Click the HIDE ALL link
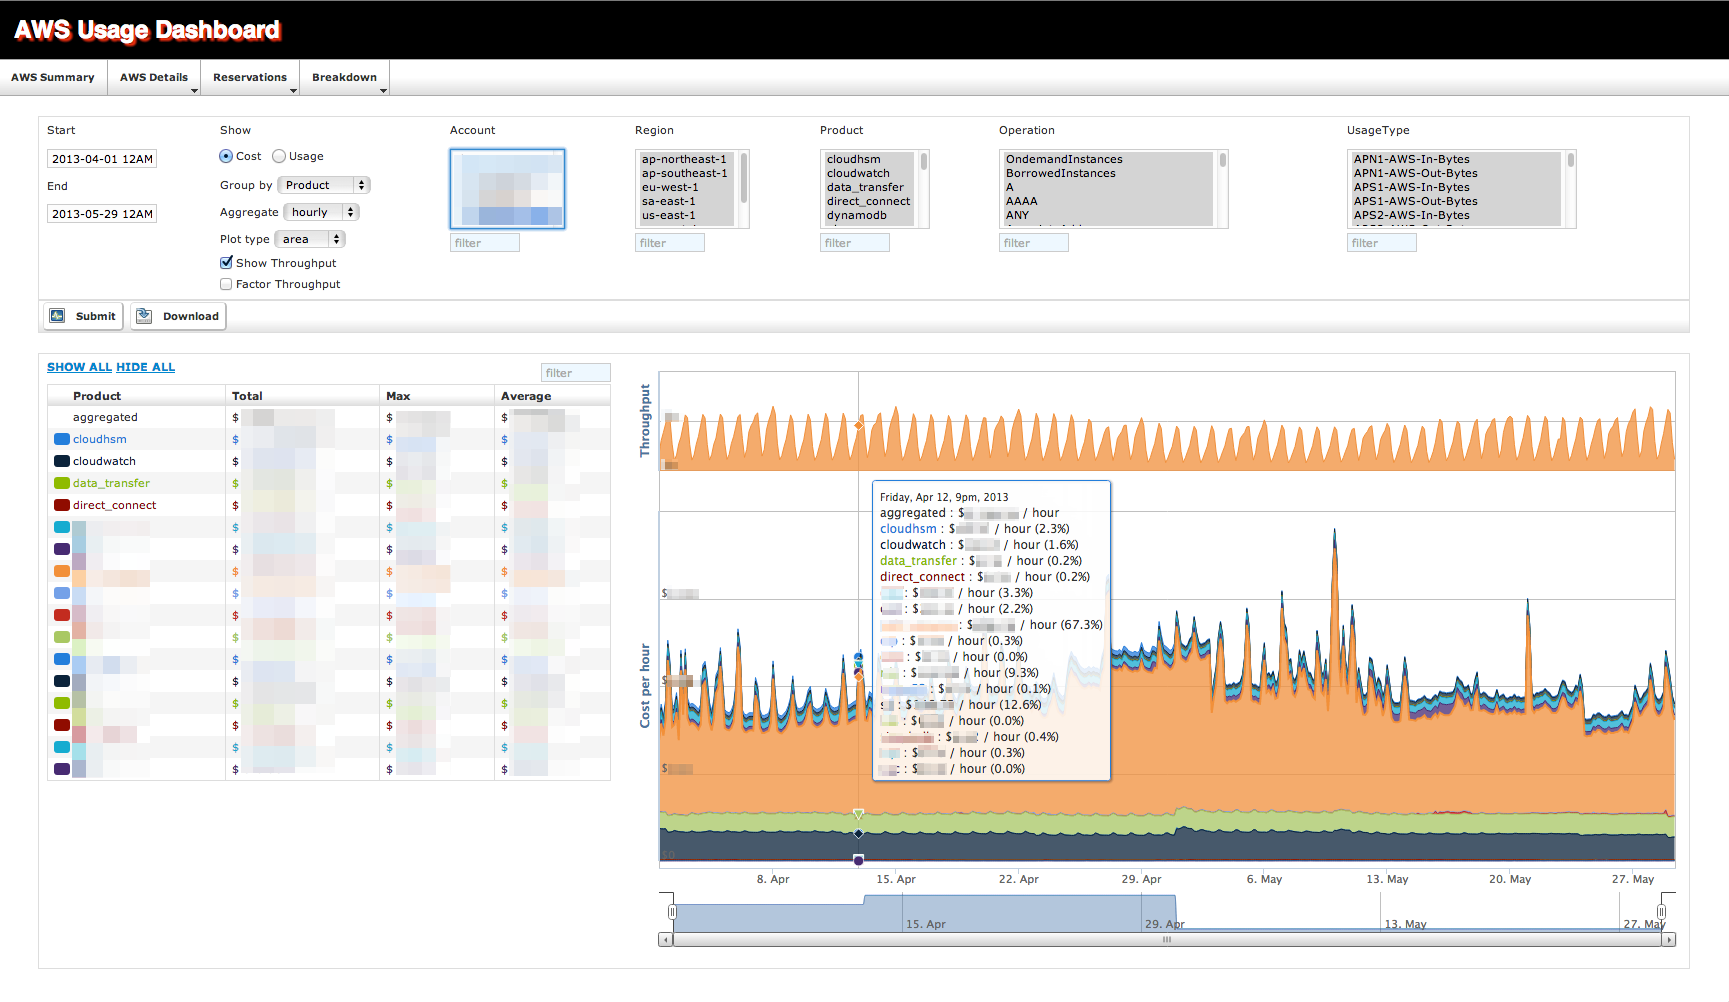 click(x=145, y=367)
